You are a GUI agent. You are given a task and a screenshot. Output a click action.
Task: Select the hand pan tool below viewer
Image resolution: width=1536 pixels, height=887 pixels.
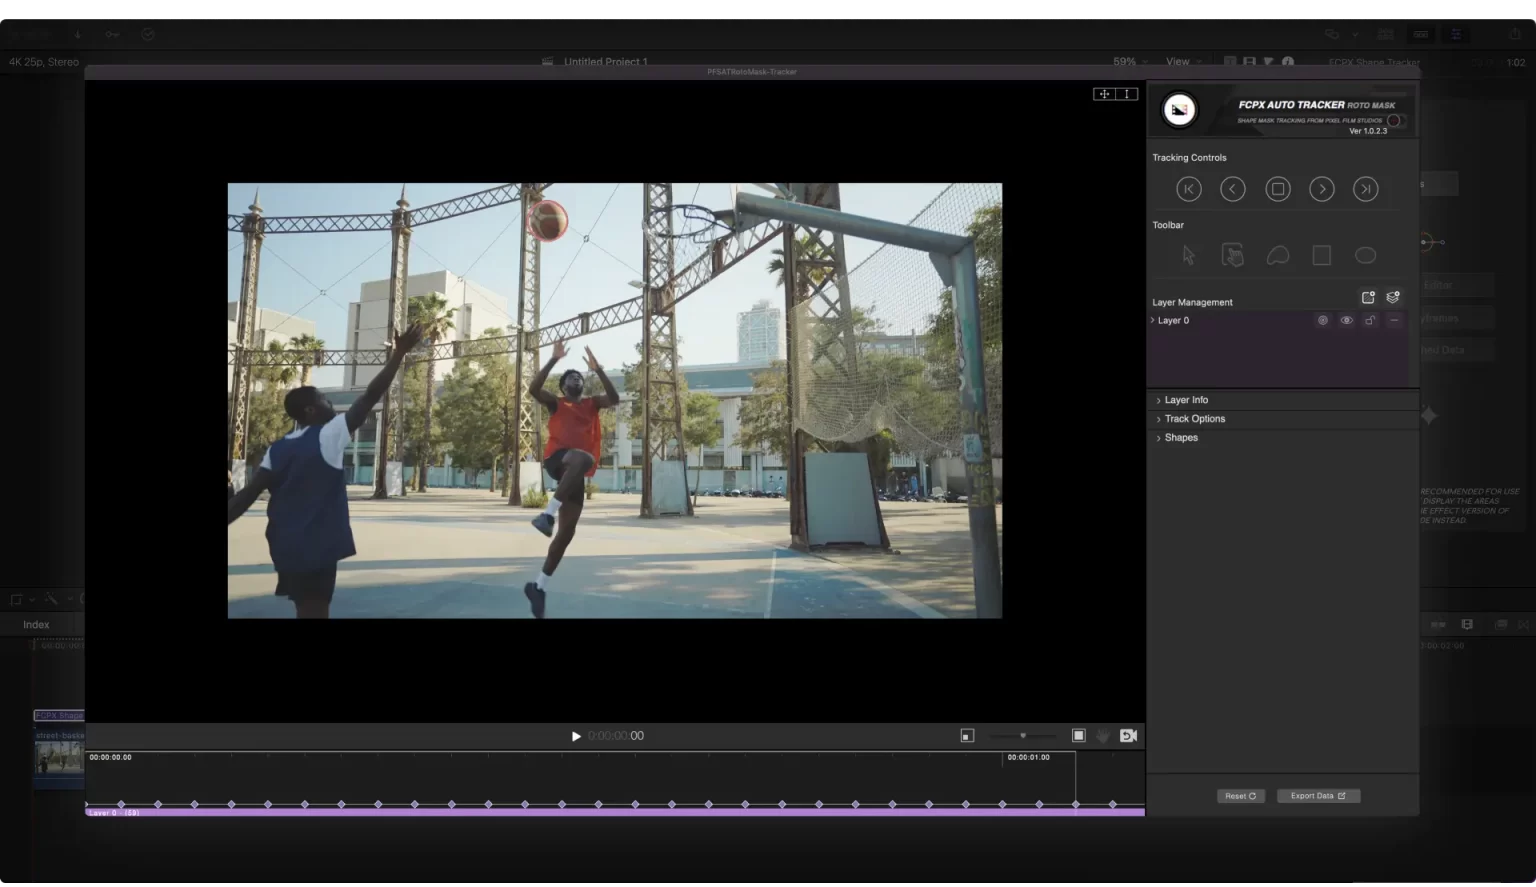[1103, 736]
